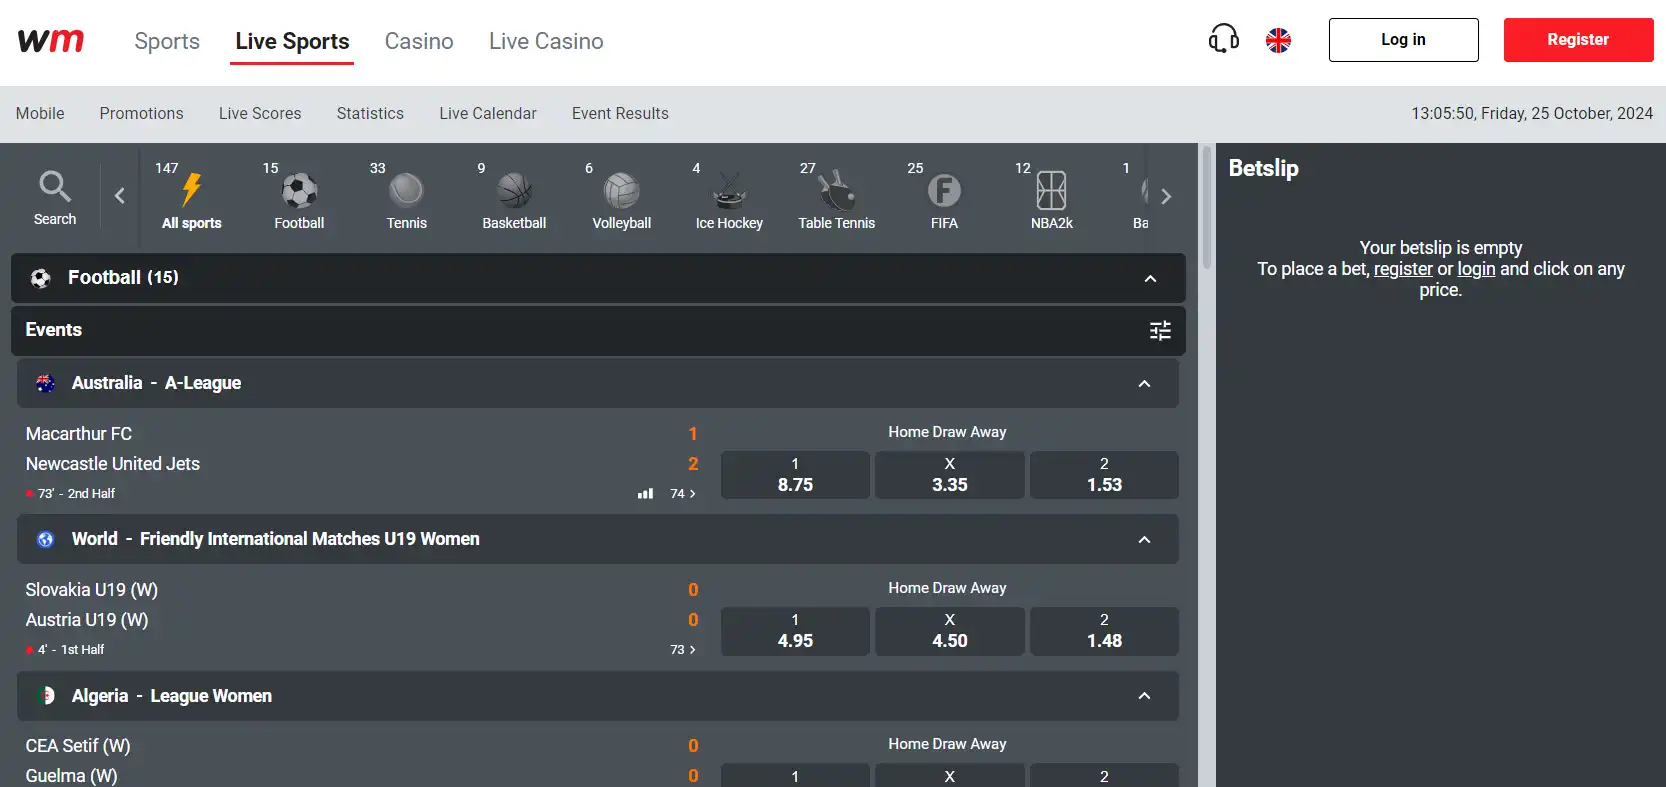Click Australia flag league icon
Screen dimensions: 1666x787
click(x=45, y=383)
